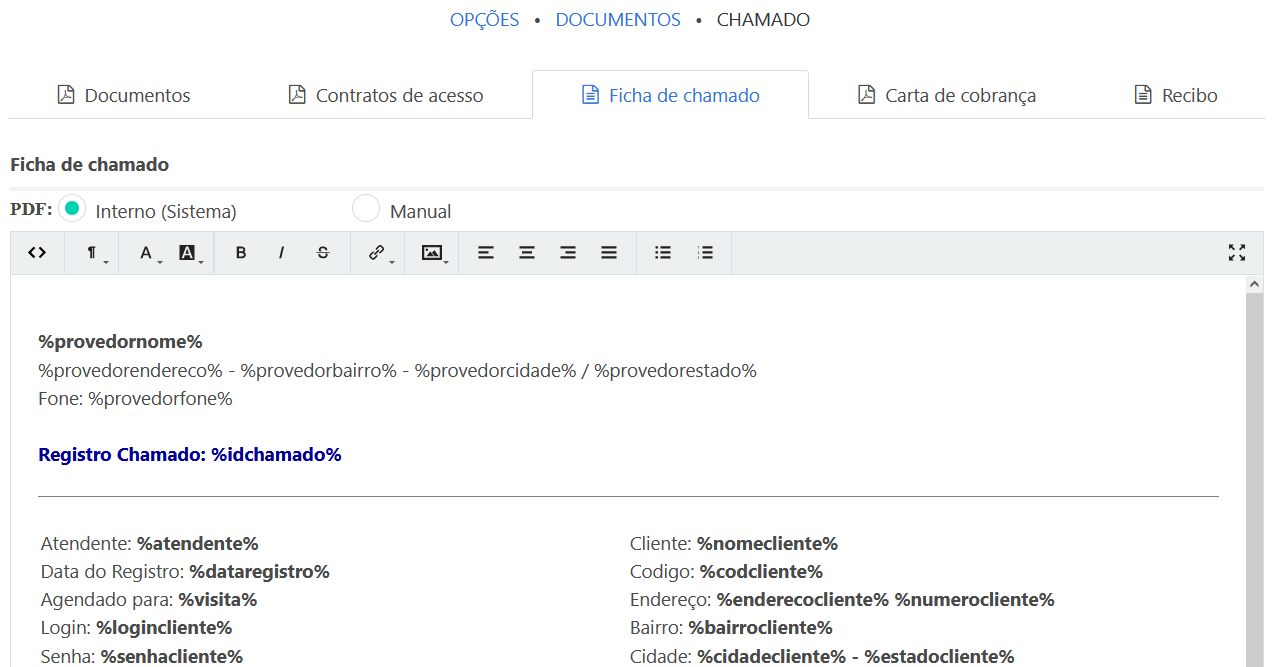Insert an unordered bullet list
The width and height of the screenshot is (1280, 667).
point(663,253)
